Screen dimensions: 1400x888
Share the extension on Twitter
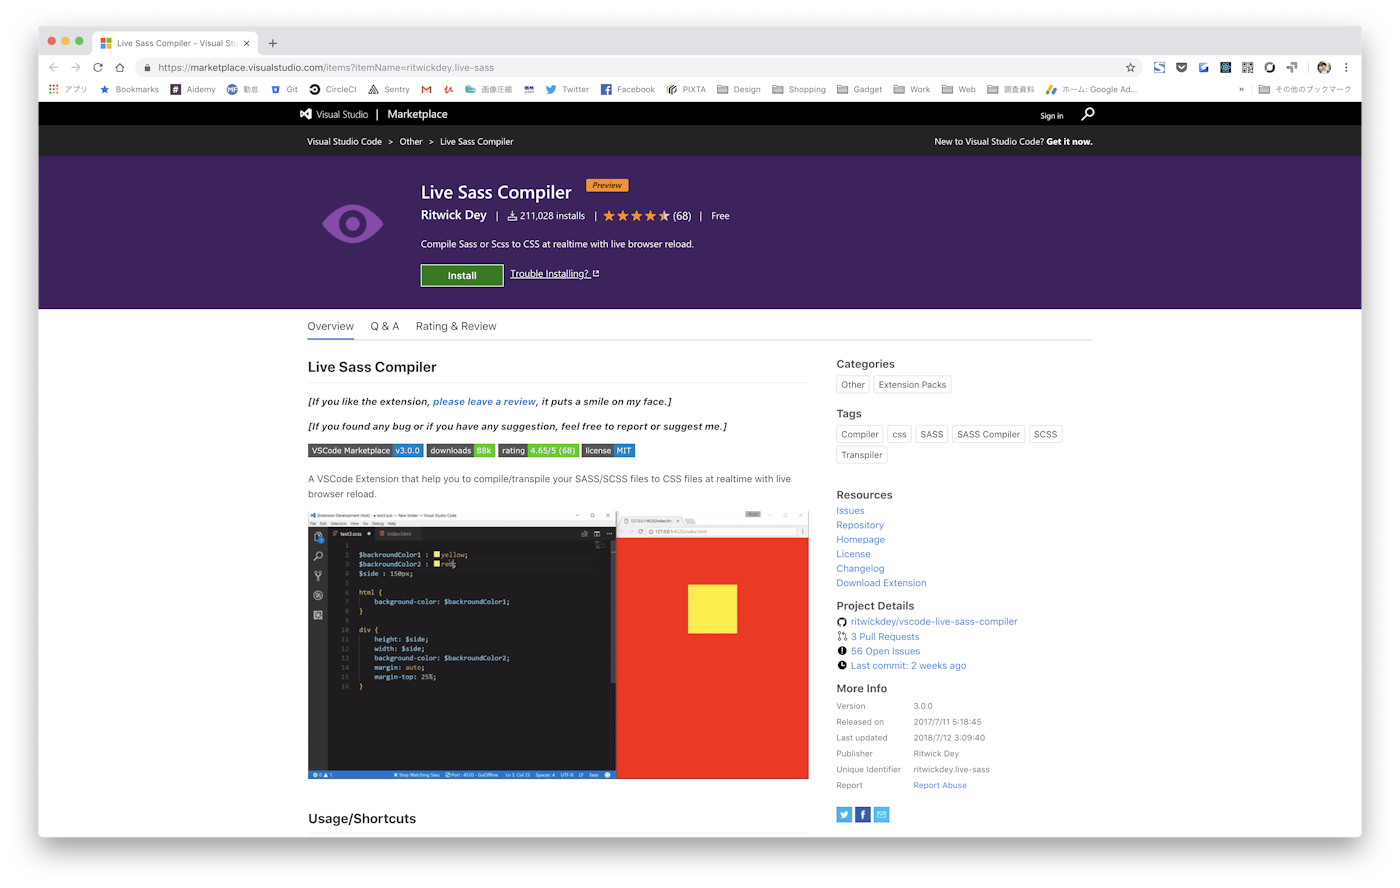(x=844, y=815)
